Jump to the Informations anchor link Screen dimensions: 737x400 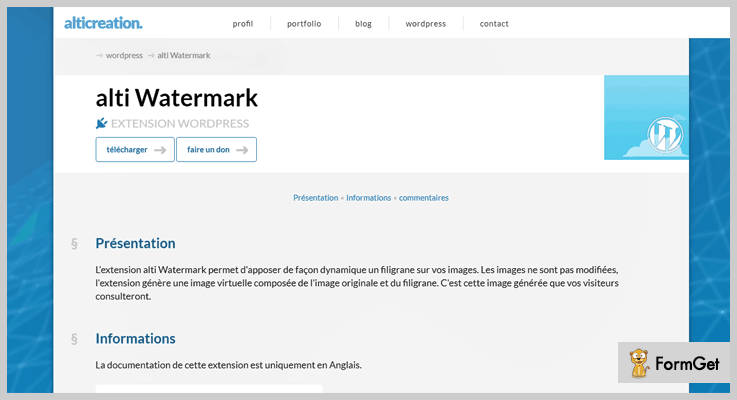[x=368, y=198]
